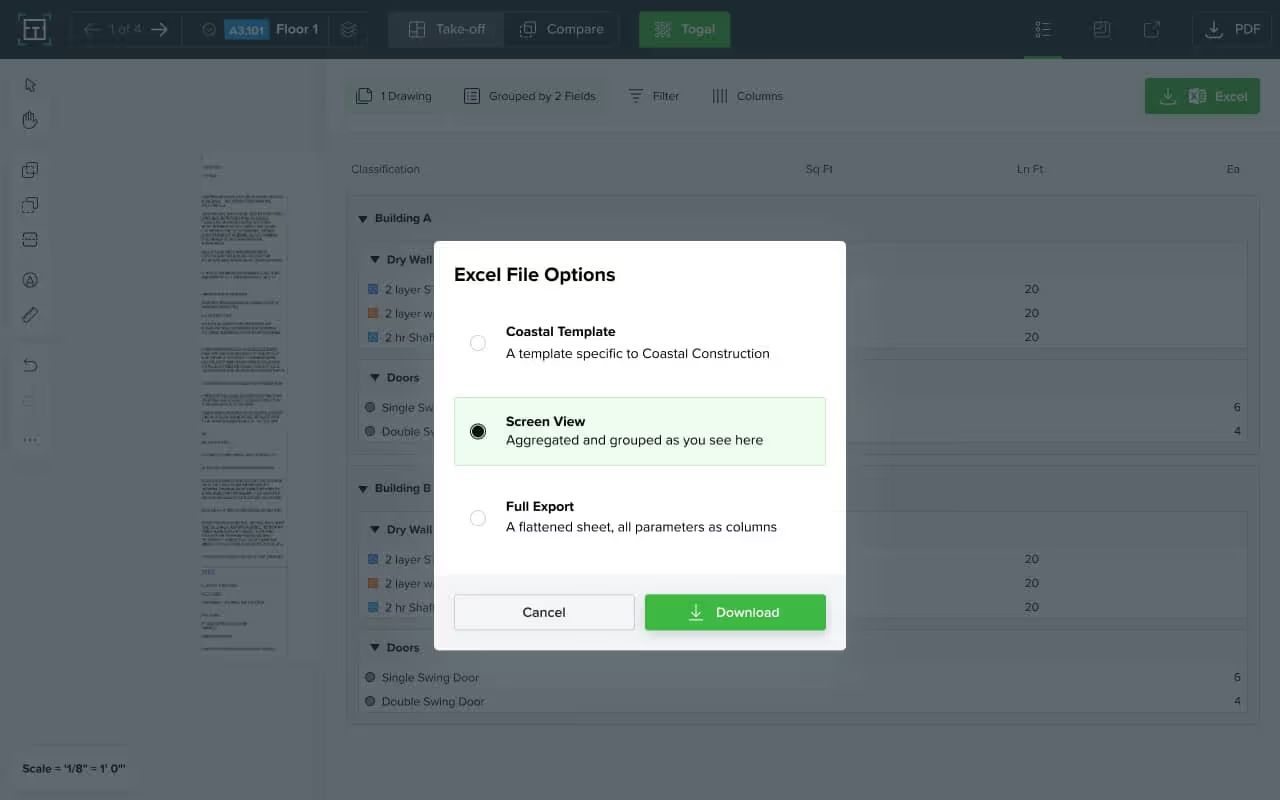
Task: Select the arrow pointer tool
Action: [x=30, y=85]
